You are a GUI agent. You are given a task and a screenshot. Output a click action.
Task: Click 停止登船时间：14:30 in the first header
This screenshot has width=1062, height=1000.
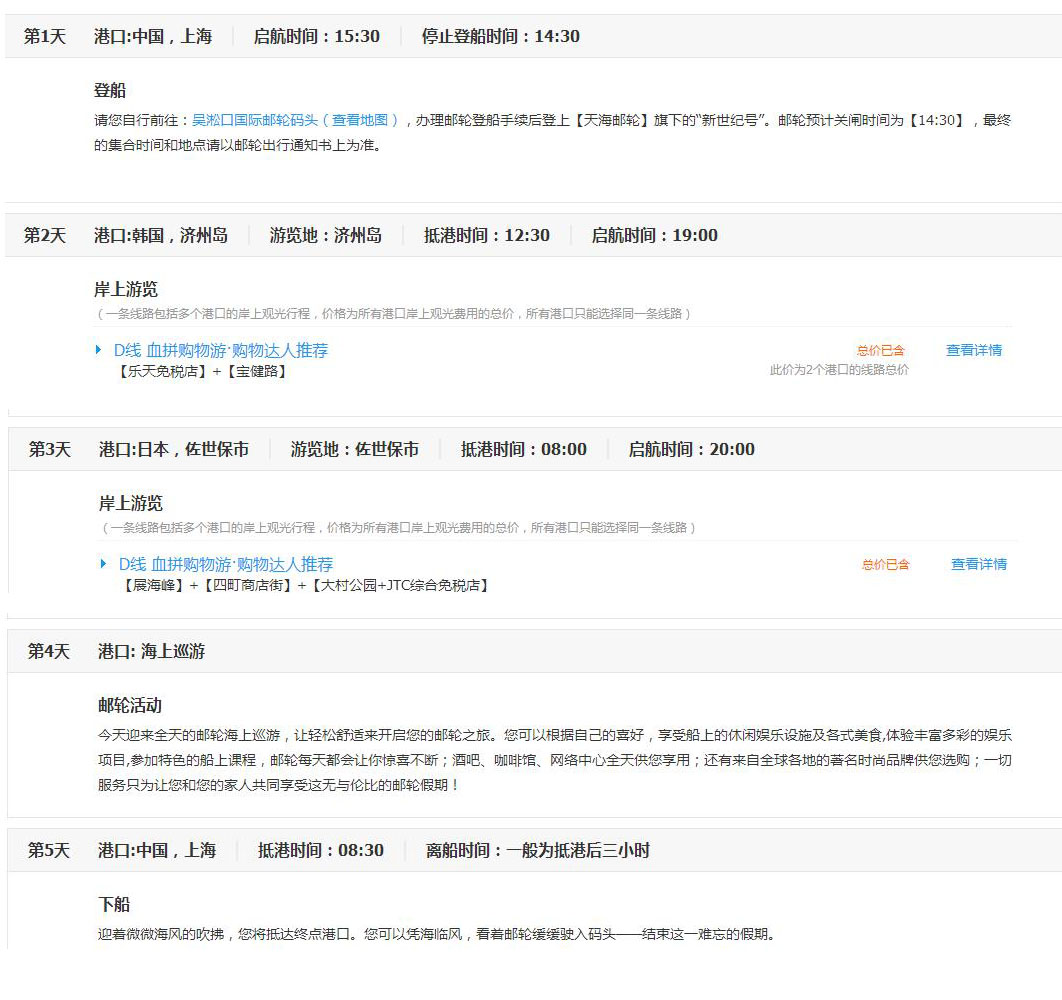point(500,36)
